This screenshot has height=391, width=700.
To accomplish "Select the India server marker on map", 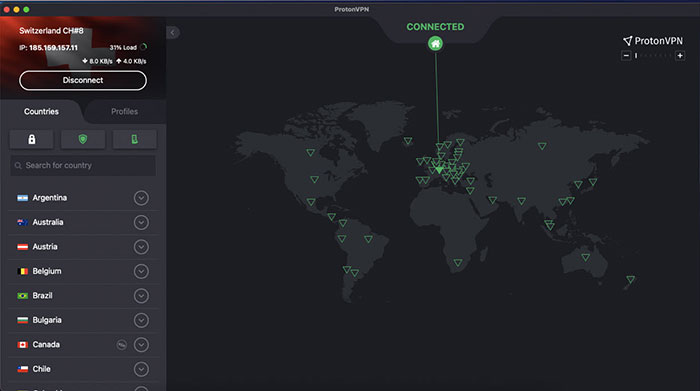I will point(521,201).
